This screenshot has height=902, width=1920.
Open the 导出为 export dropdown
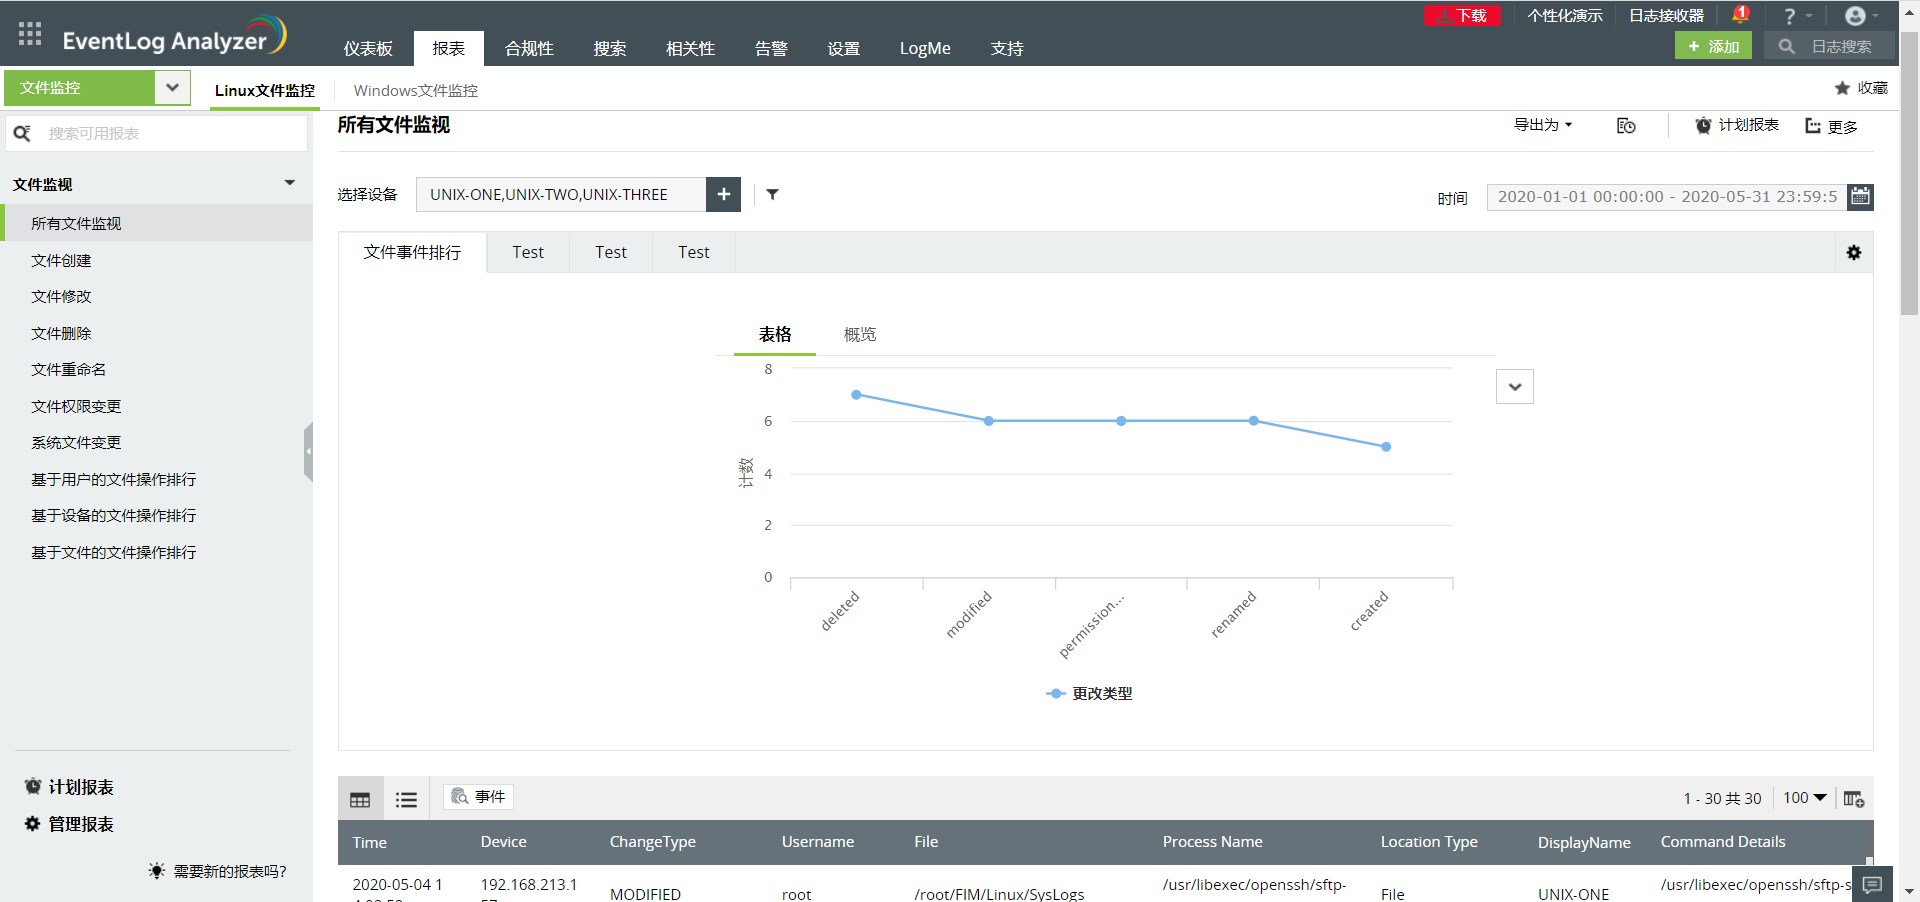click(1542, 125)
